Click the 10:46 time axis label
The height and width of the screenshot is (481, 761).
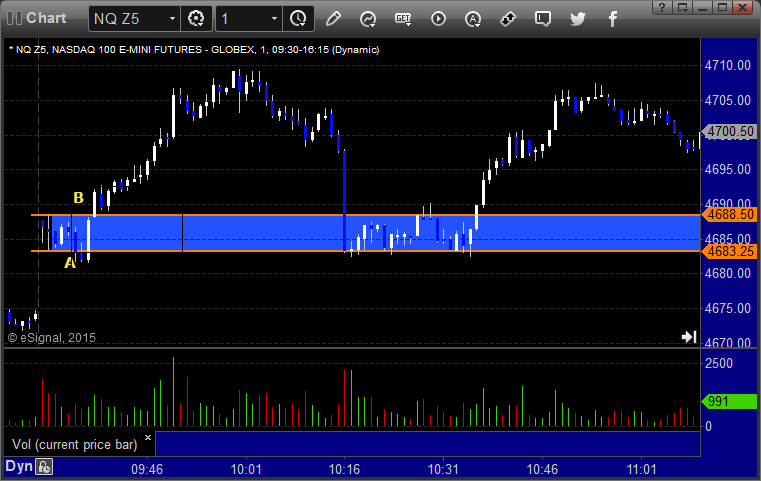(542, 469)
